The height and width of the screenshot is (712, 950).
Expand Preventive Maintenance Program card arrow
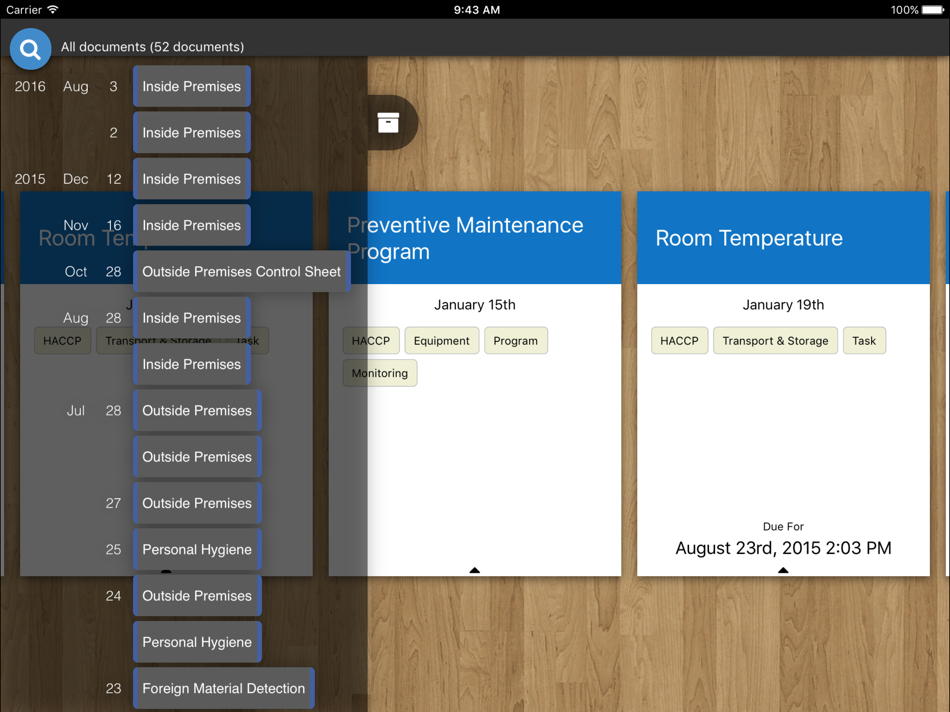click(474, 570)
